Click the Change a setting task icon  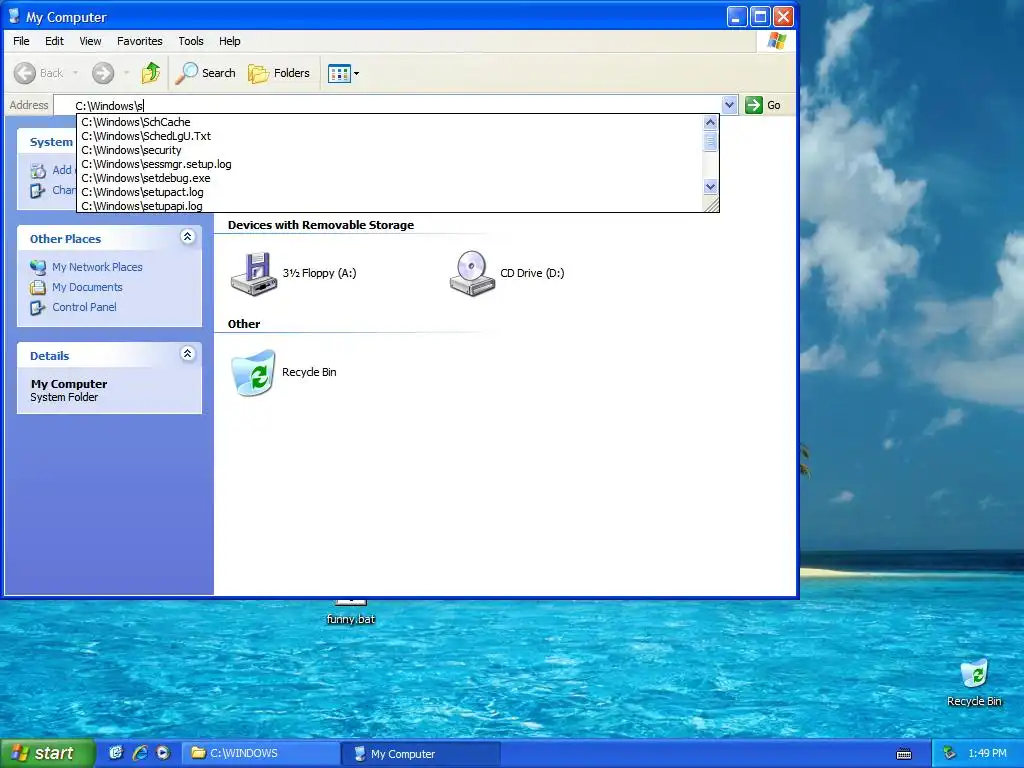[x=38, y=191]
